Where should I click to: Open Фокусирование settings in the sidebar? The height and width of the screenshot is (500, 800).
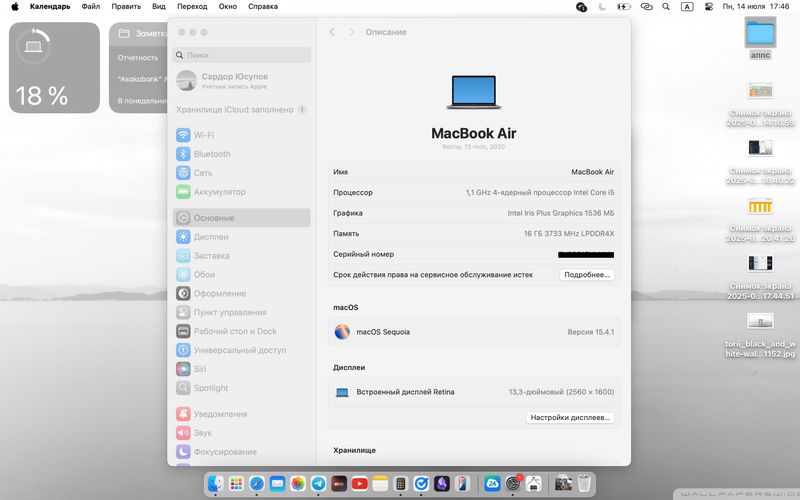click(x=241, y=452)
